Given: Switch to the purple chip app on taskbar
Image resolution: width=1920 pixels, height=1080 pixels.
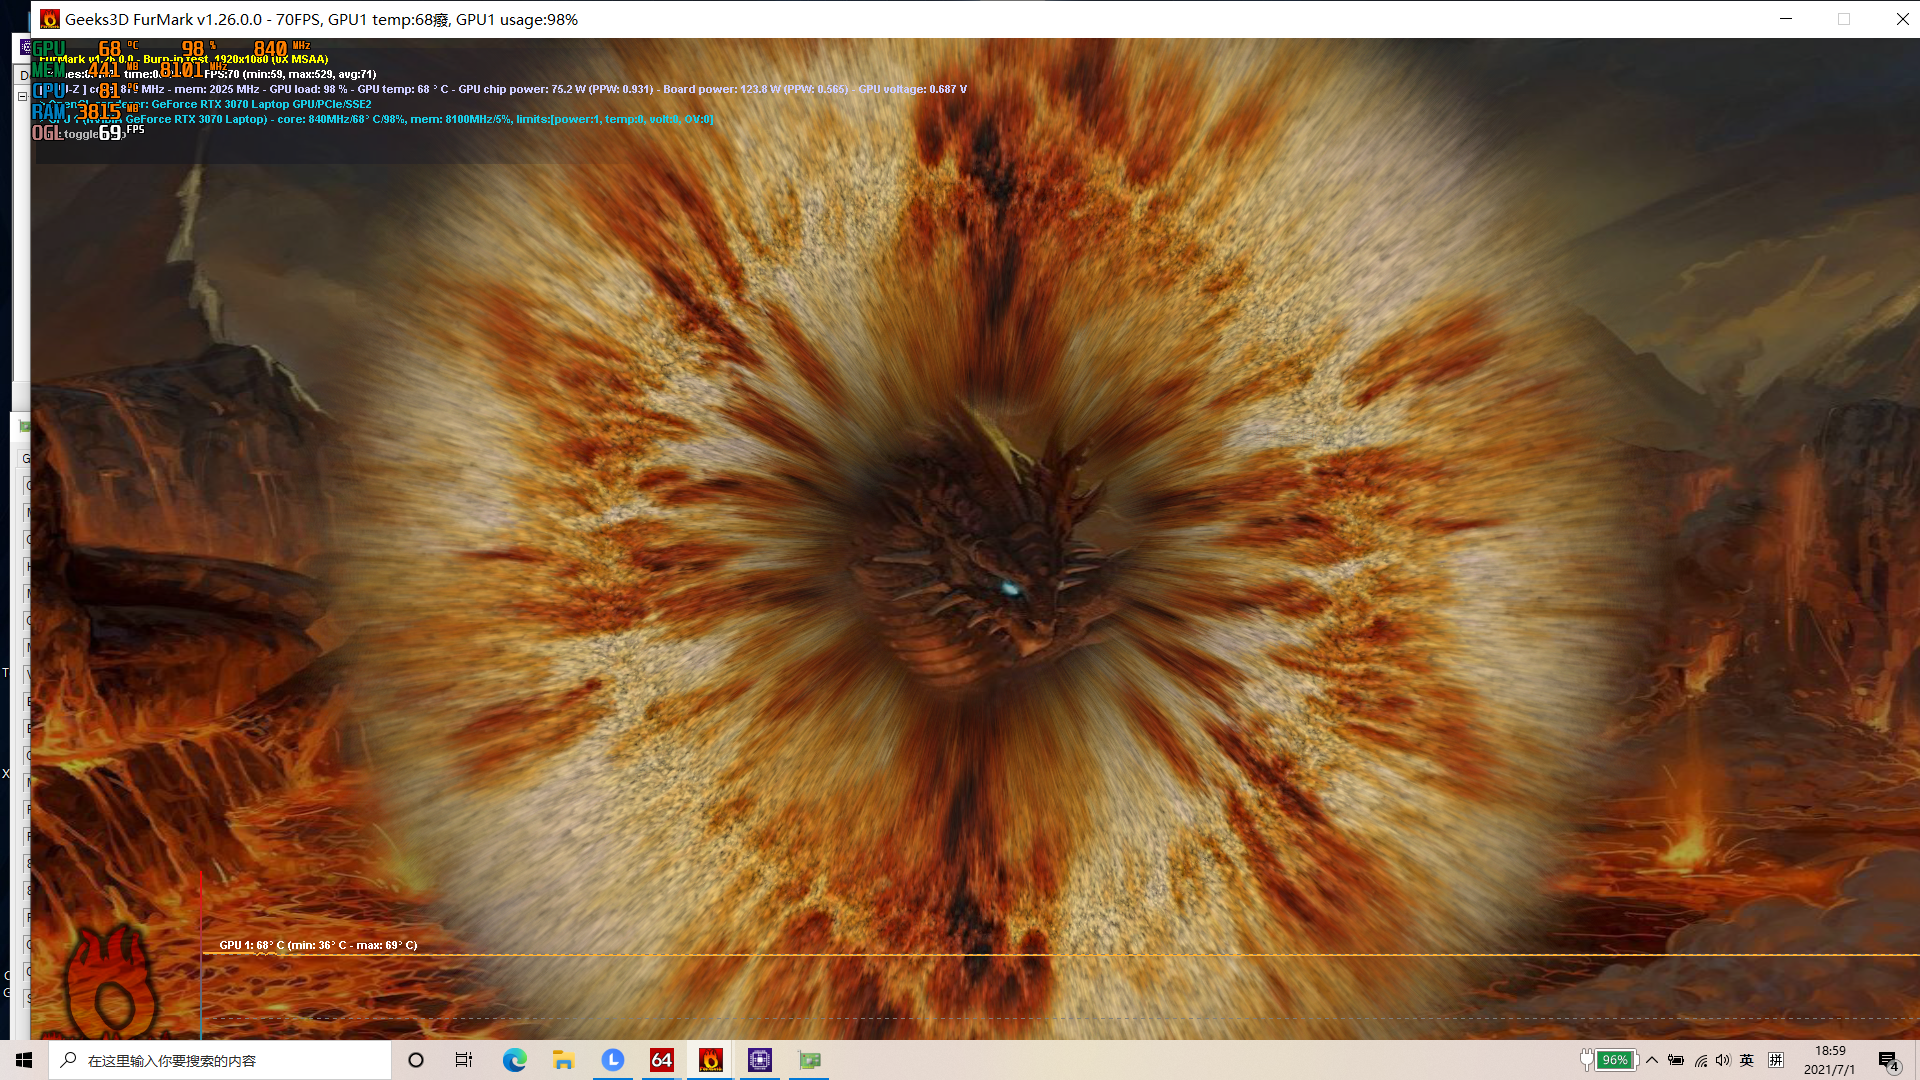Looking at the screenshot, I should (x=760, y=1060).
